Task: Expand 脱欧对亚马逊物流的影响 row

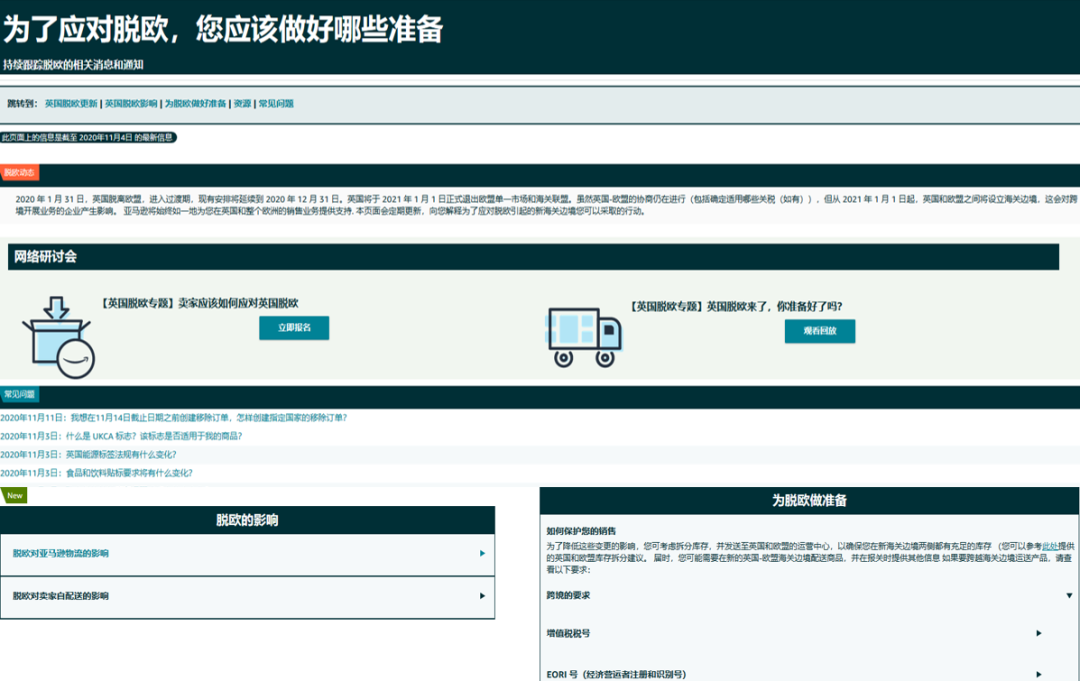Action: click(247, 554)
